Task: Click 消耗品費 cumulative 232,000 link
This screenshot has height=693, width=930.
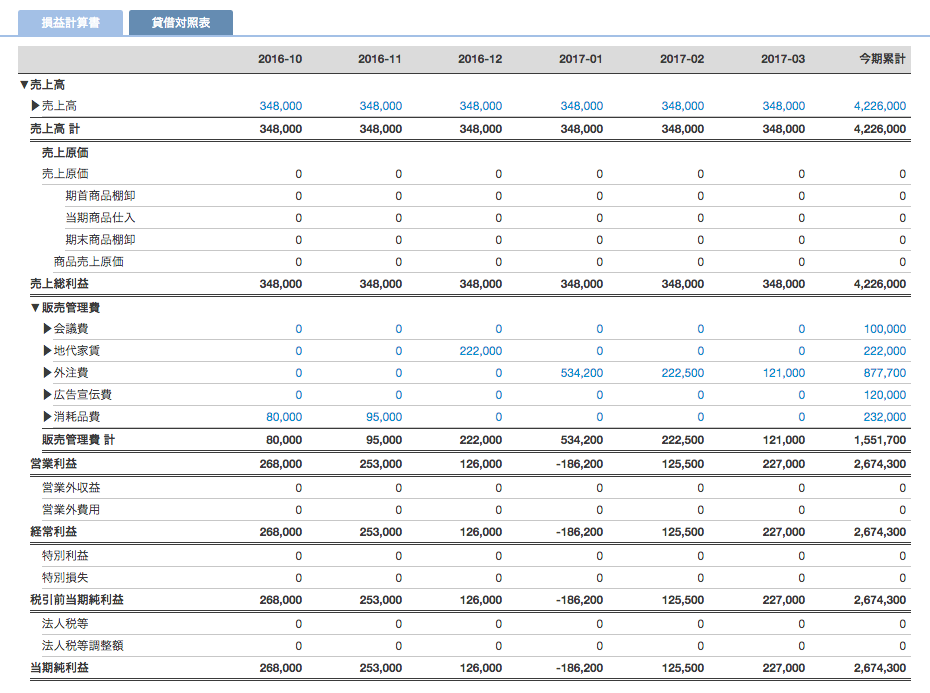Action: click(x=884, y=417)
